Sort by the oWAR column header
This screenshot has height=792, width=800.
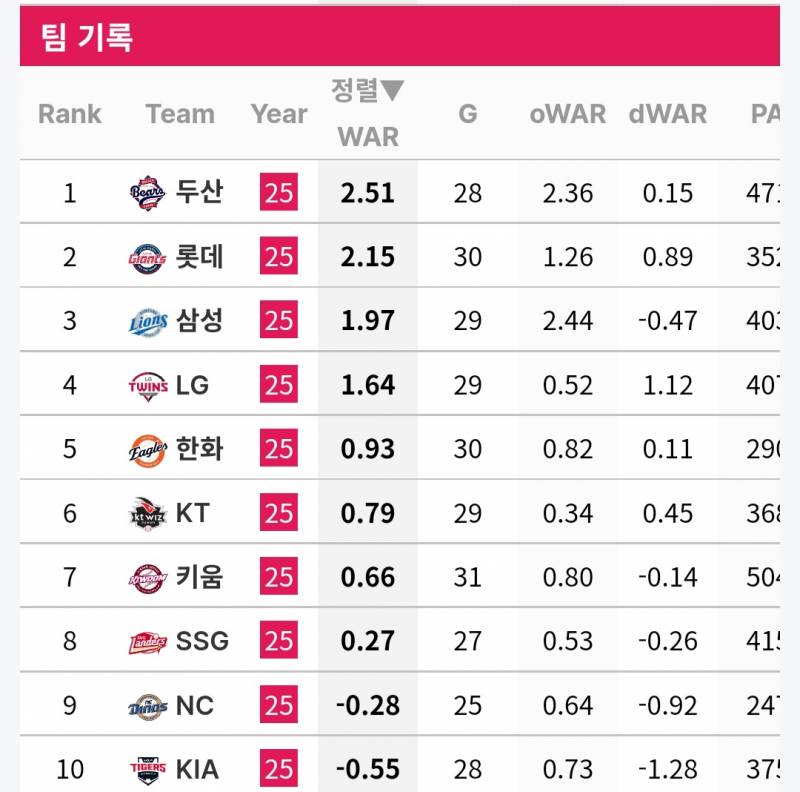(x=567, y=114)
